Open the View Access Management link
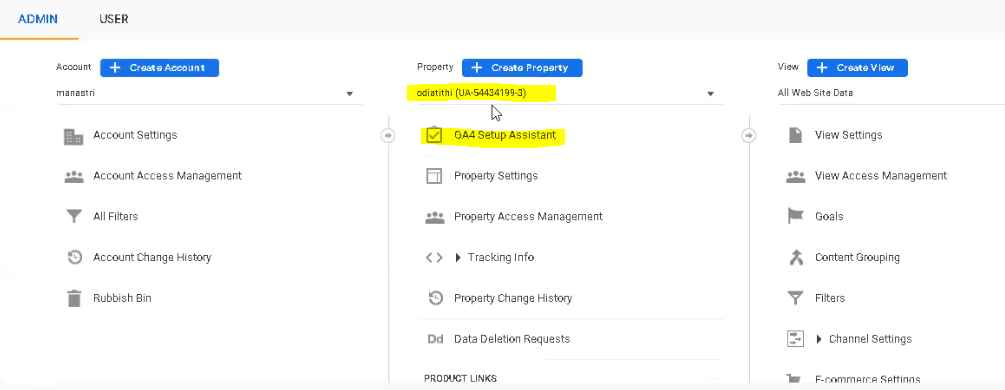Screen dimensions: 1005x390 pyautogui.click(x=881, y=176)
